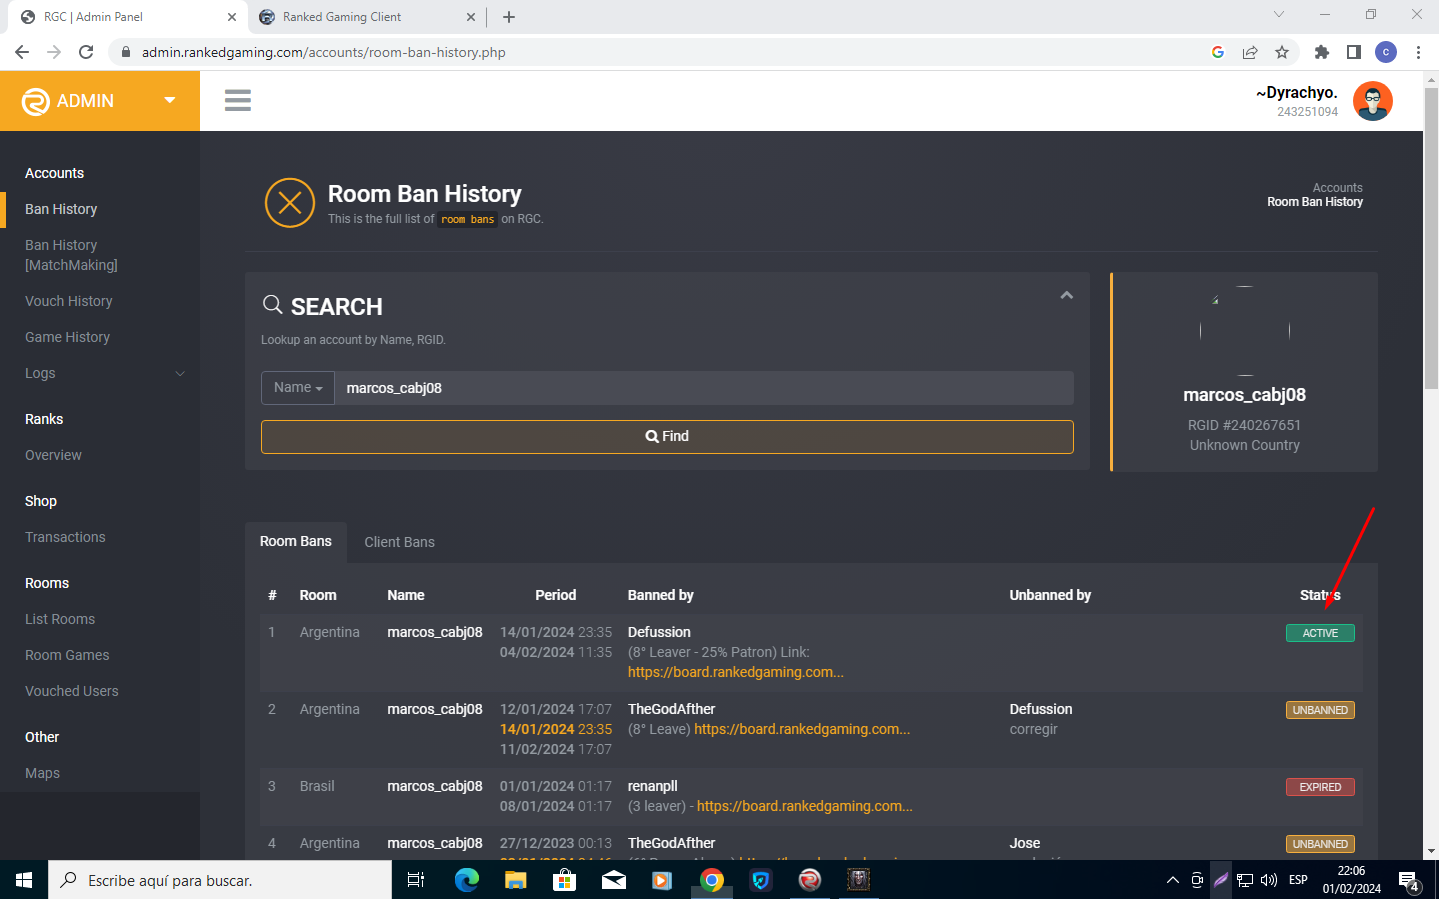Click the search field containing marcos_cabj08

(x=703, y=388)
